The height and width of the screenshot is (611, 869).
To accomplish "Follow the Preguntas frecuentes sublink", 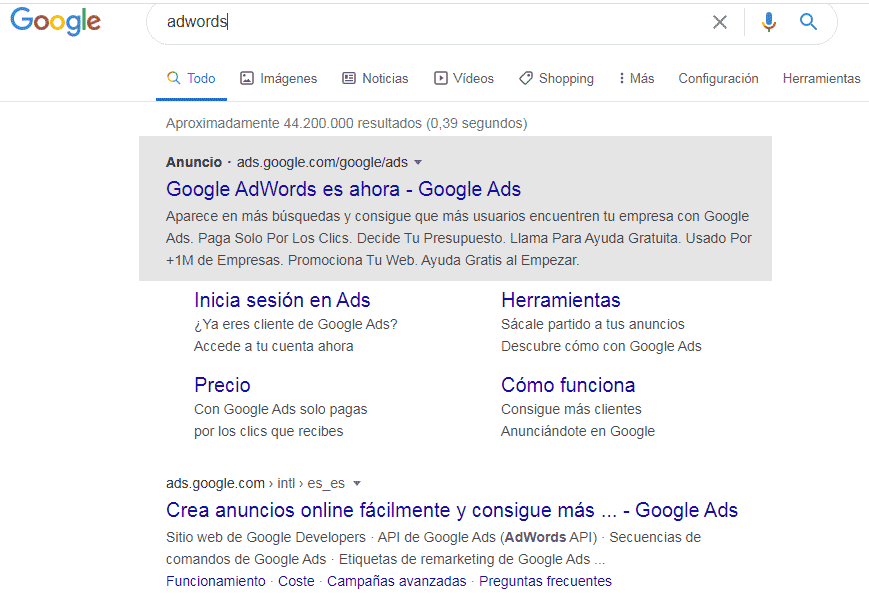I will (545, 581).
